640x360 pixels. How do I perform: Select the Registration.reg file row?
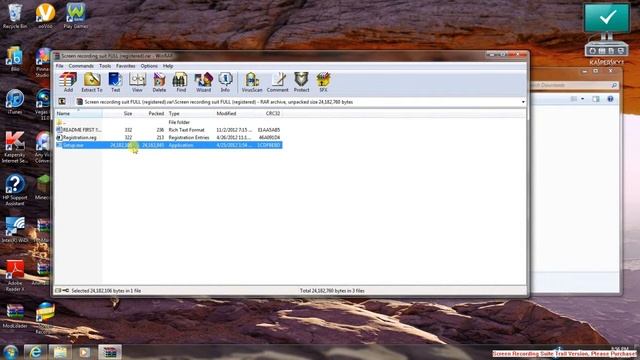click(x=168, y=138)
